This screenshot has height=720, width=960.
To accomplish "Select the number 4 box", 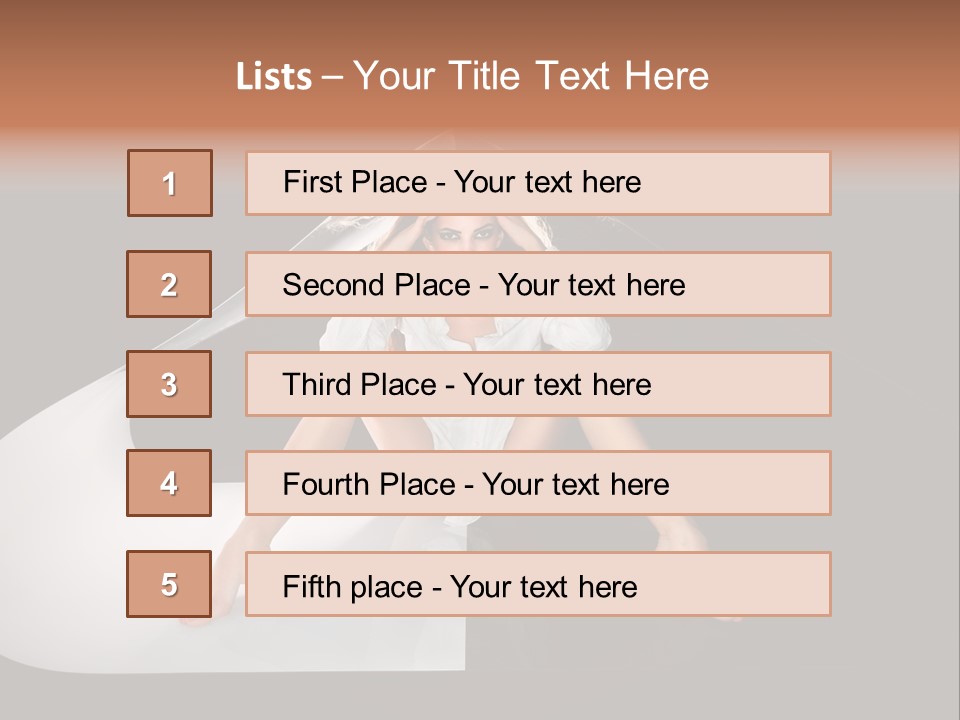I will tap(169, 483).
